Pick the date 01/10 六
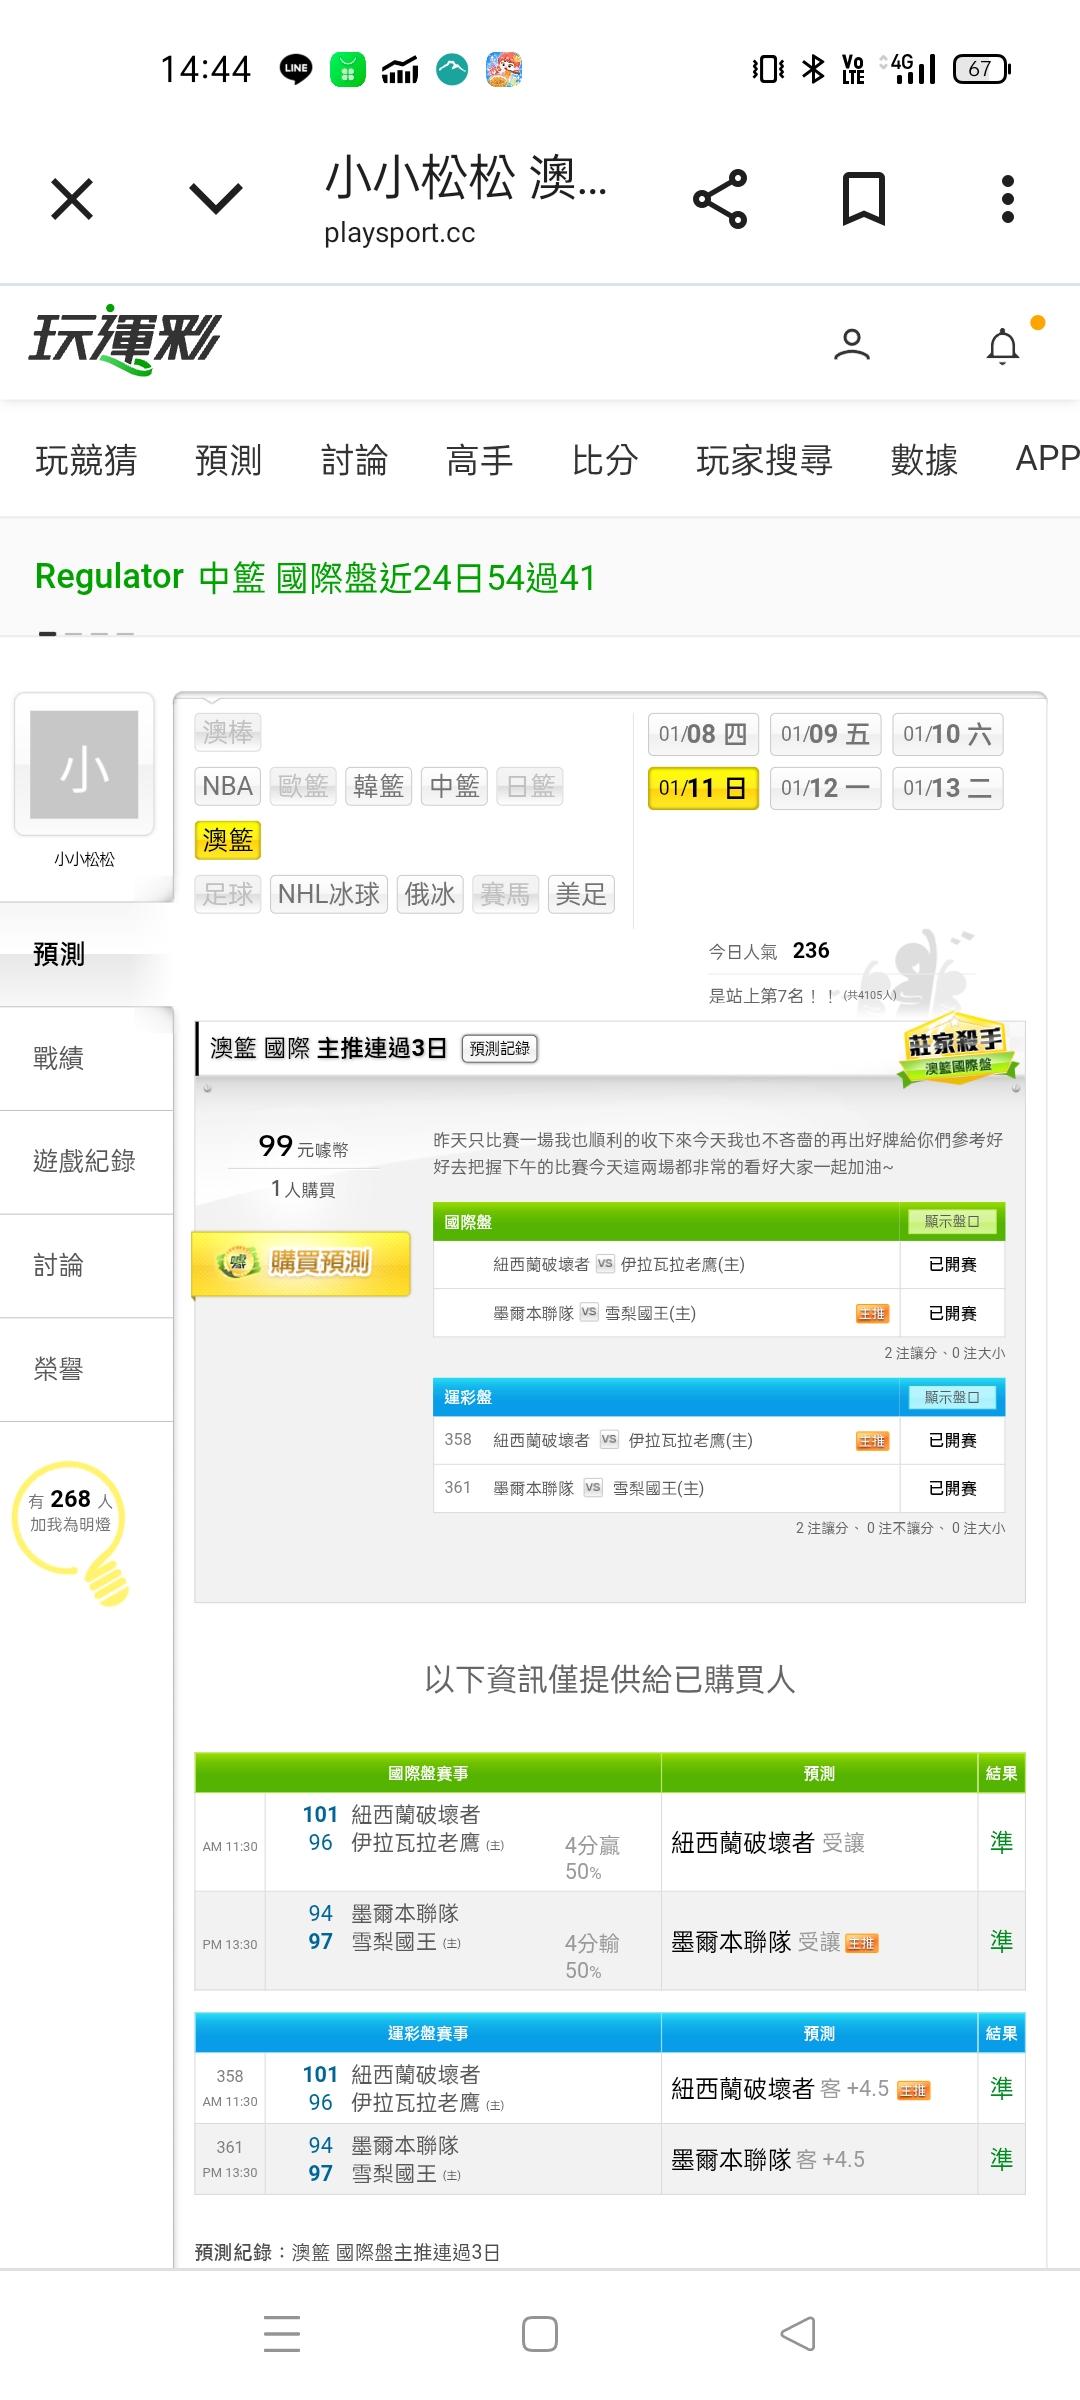Viewport: 1080px width, 2400px height. point(947,734)
